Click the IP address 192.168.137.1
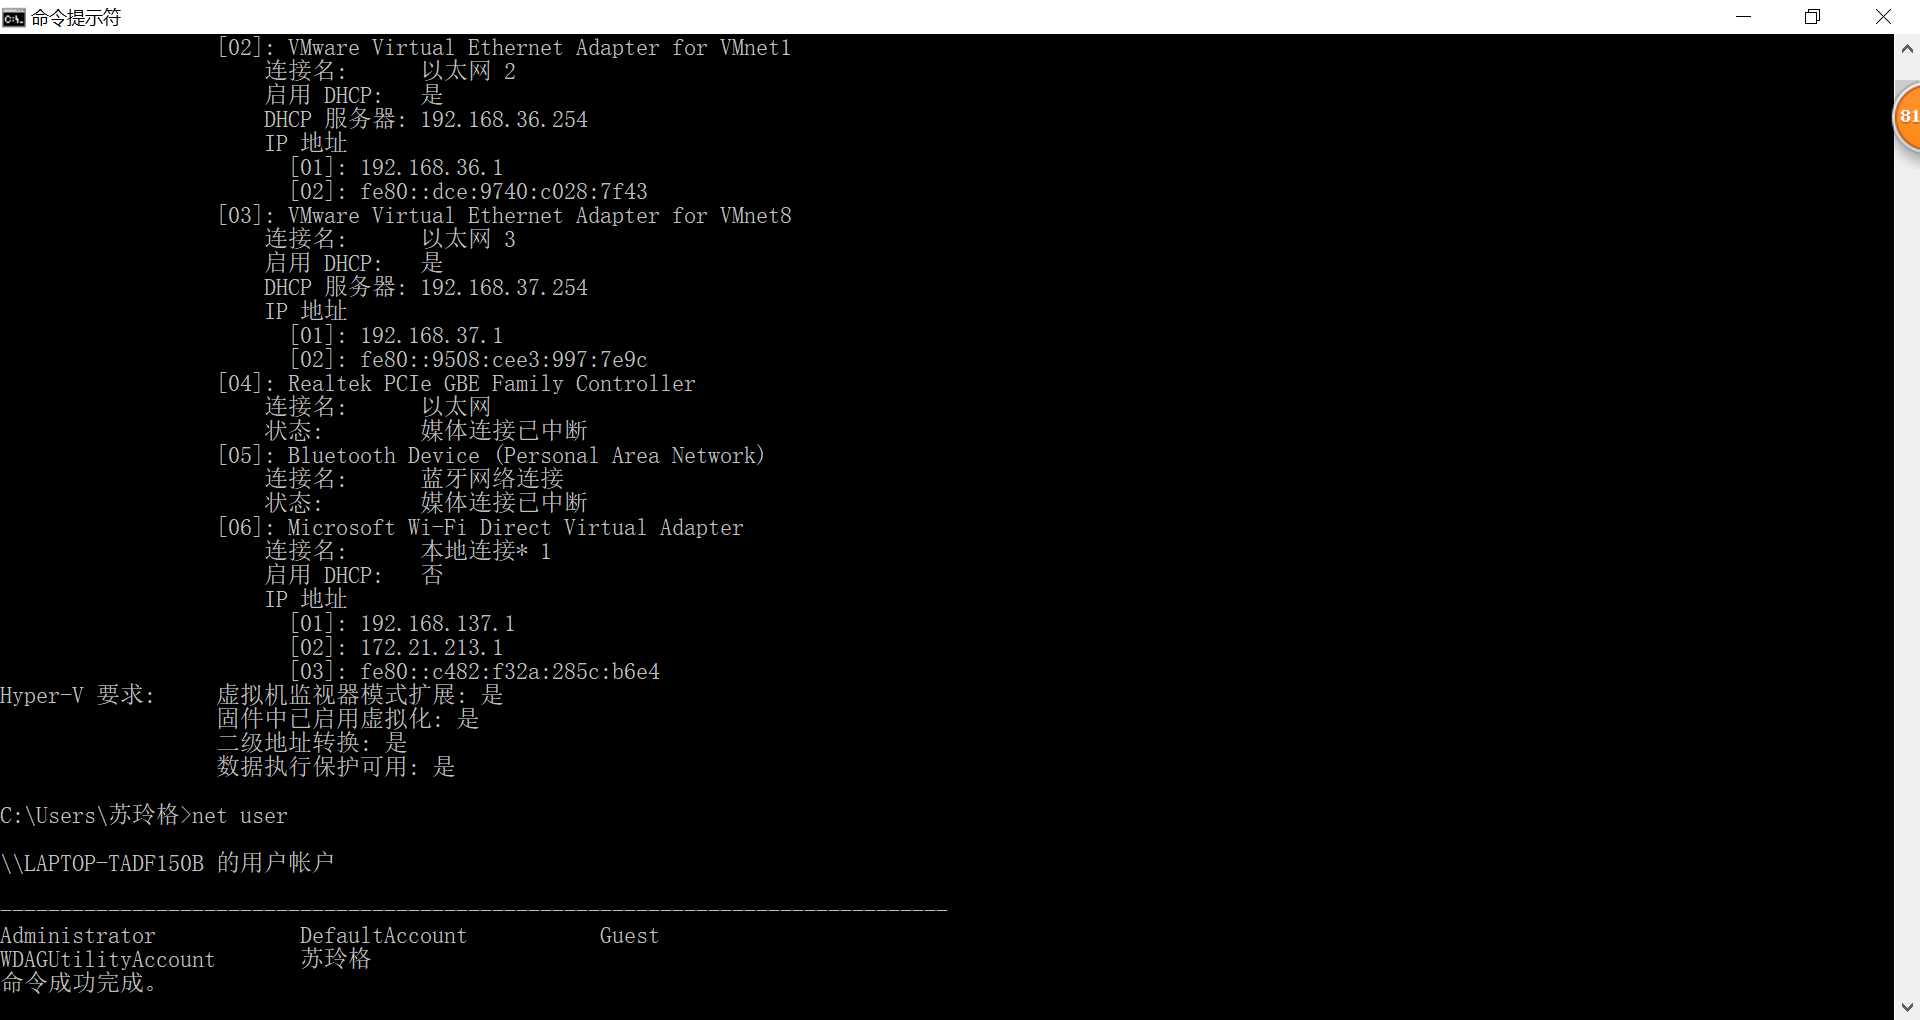 click(438, 624)
